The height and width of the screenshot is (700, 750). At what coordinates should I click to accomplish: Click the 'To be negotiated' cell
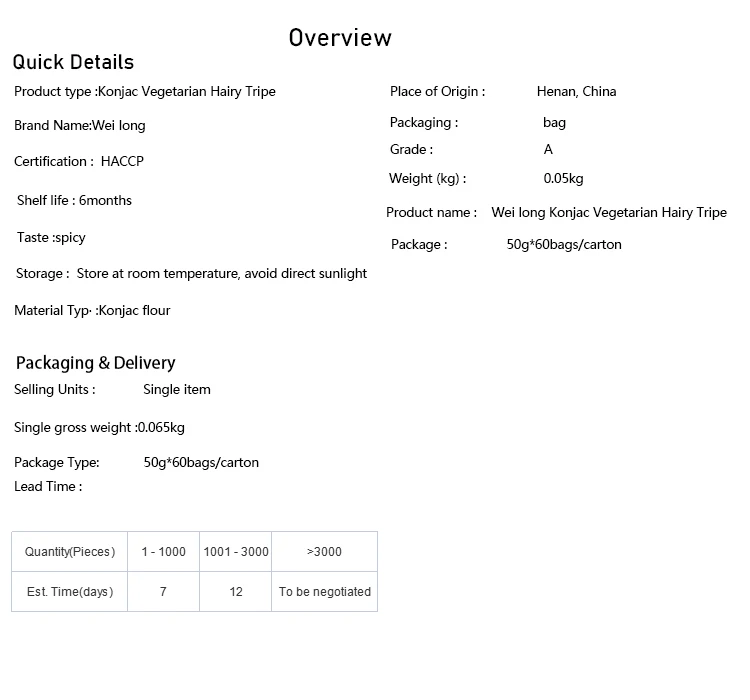coord(325,592)
